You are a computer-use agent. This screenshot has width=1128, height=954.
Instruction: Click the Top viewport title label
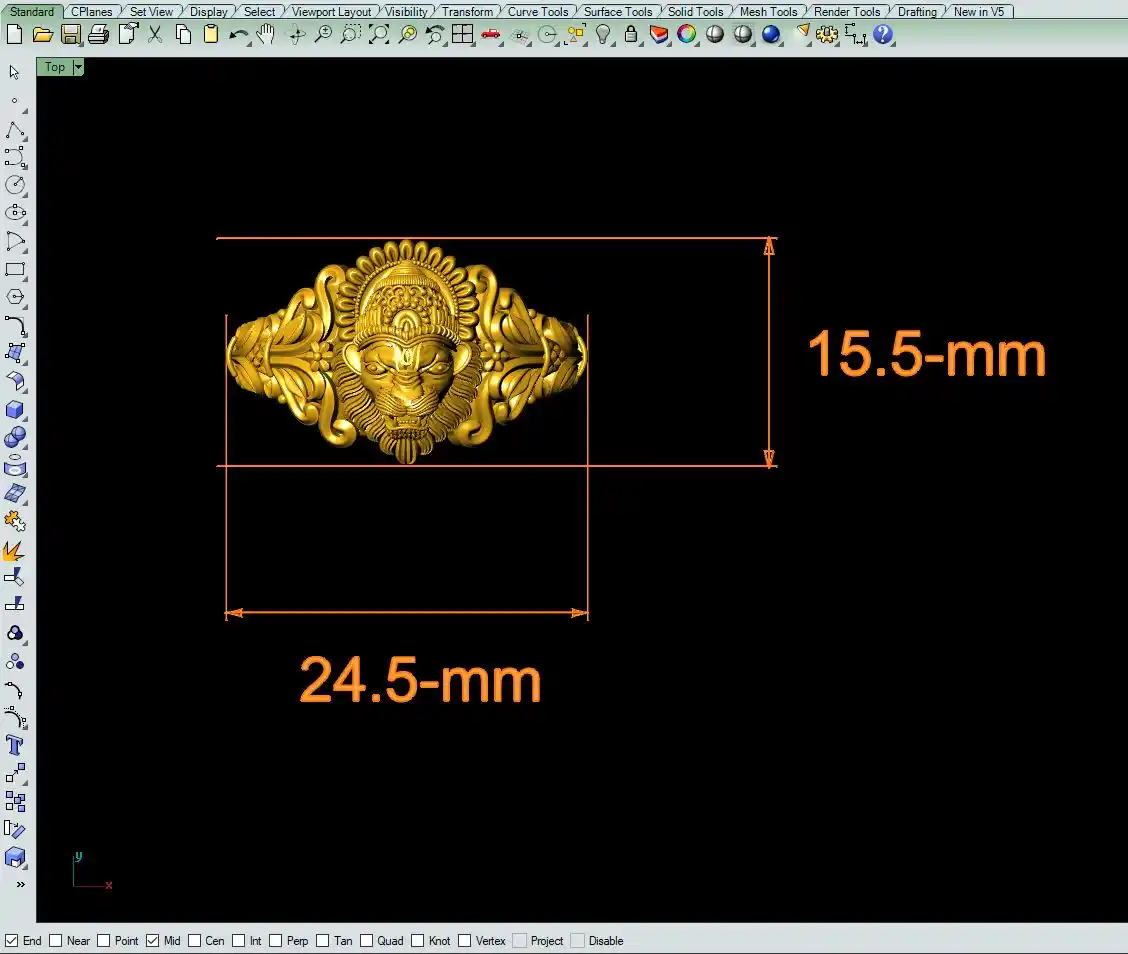click(55, 67)
